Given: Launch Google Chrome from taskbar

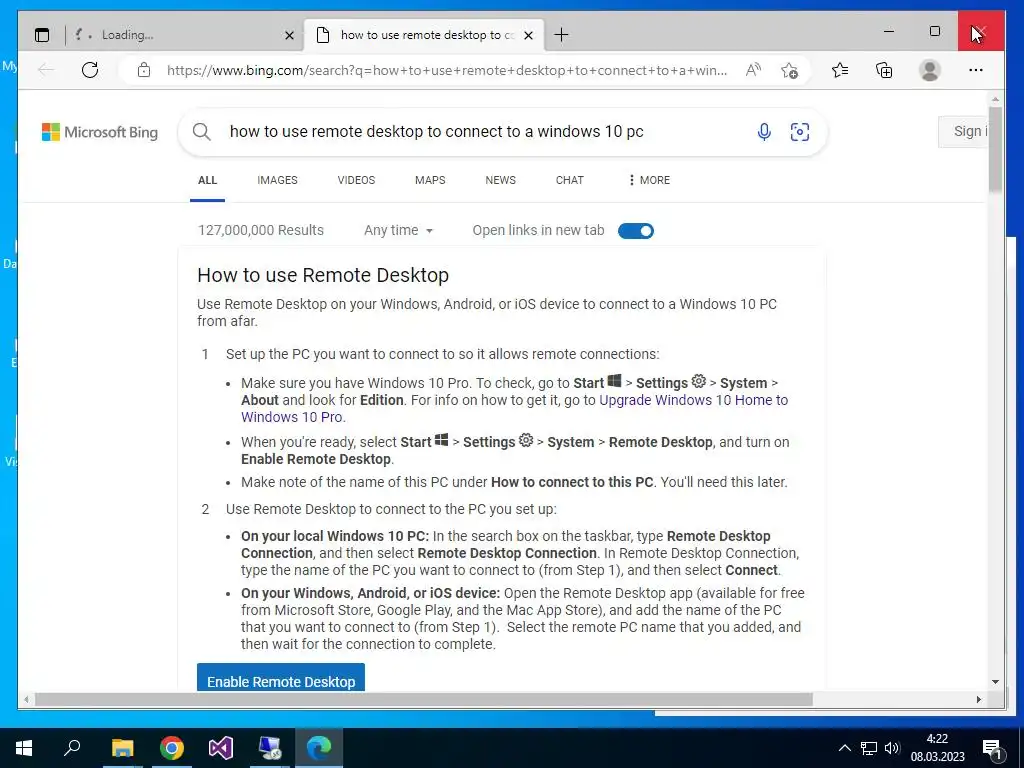Looking at the screenshot, I should [x=172, y=748].
